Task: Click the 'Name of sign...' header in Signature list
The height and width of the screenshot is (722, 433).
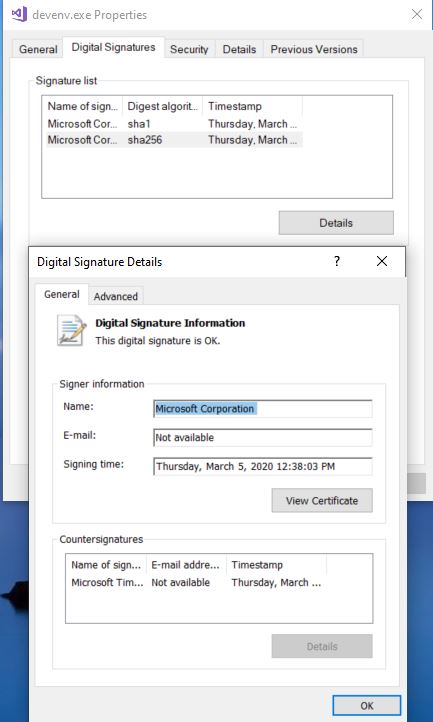Action: click(x=83, y=106)
